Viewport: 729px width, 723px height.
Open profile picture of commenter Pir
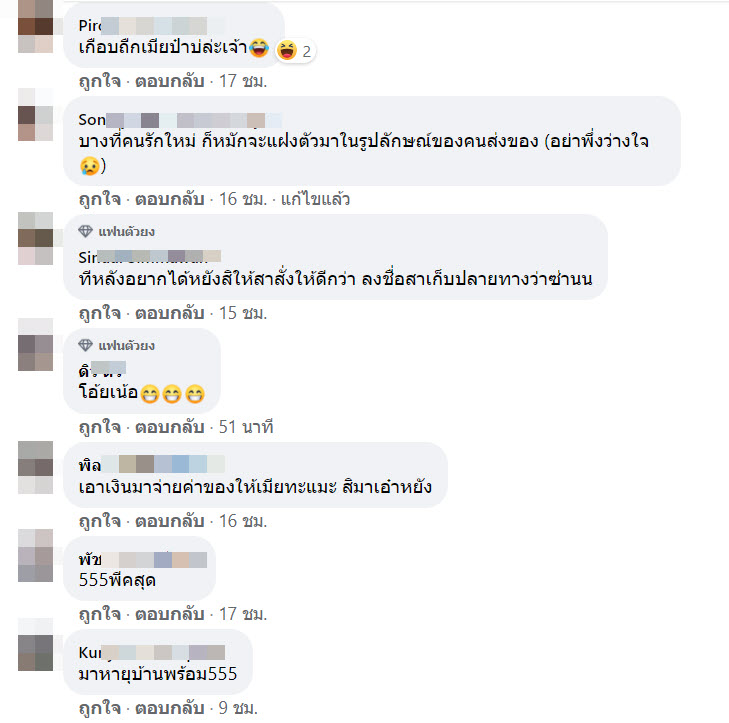(x=35, y=26)
